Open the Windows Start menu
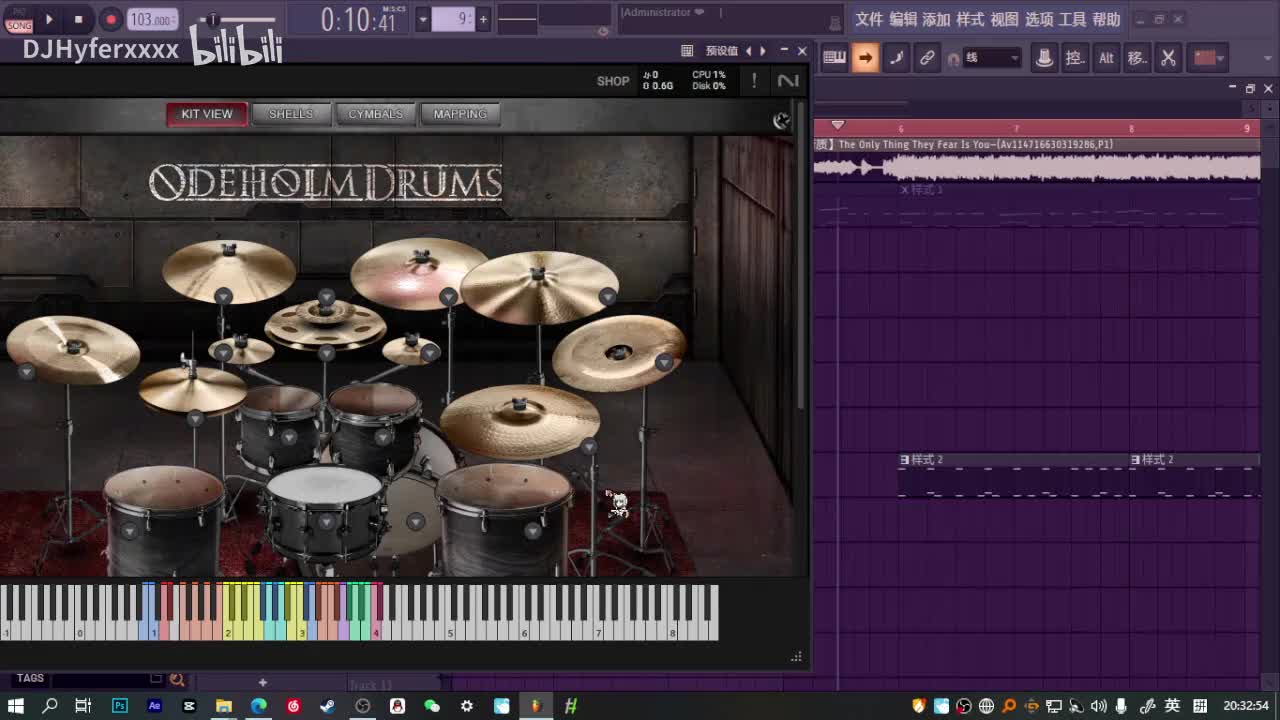Image resolution: width=1280 pixels, height=720 pixels. coord(16,706)
